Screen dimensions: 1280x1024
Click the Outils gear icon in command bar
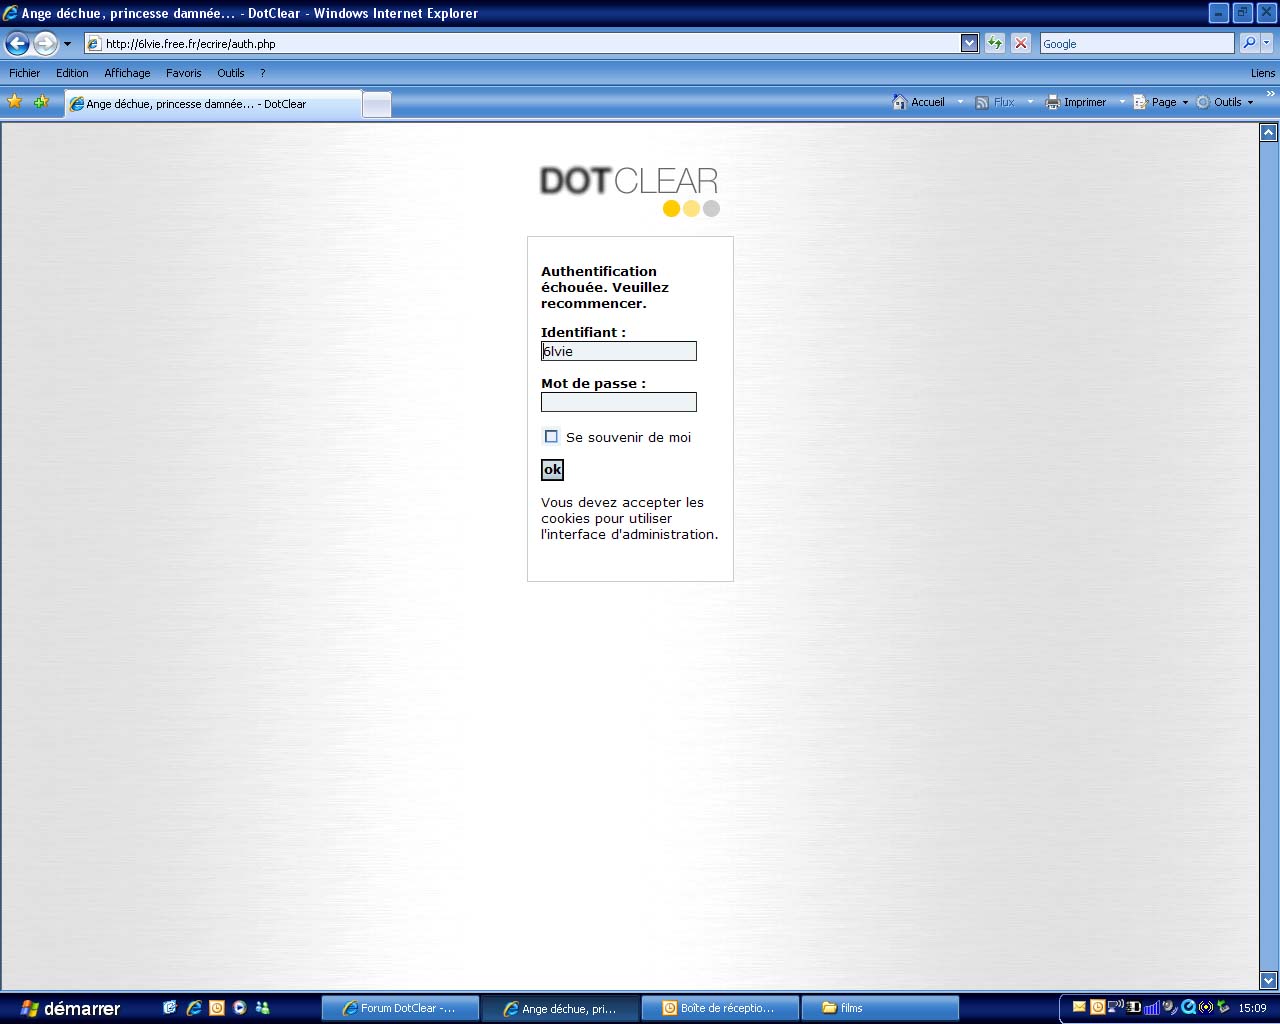click(1203, 102)
